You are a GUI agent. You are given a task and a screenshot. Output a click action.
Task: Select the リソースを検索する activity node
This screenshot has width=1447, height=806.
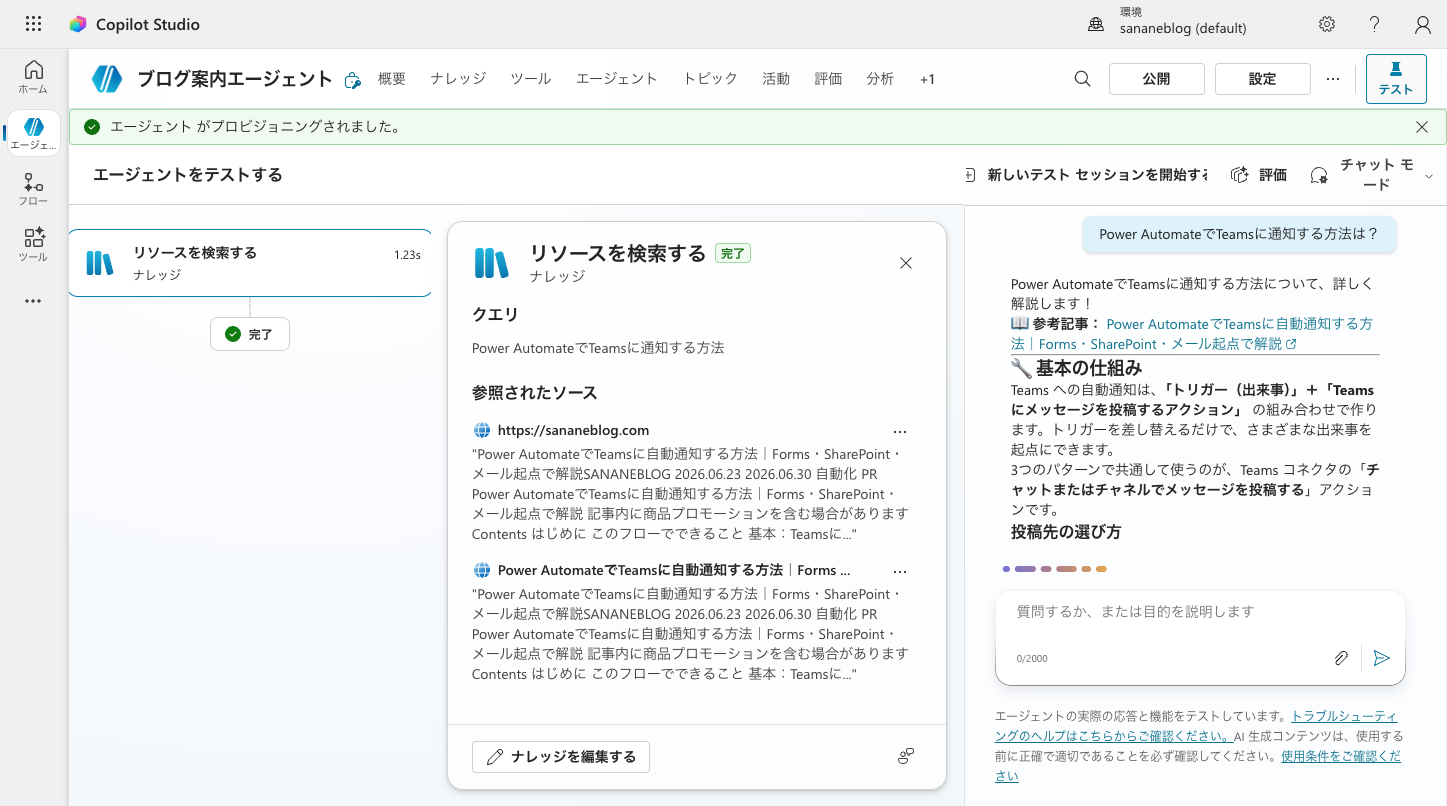[x=250, y=263]
